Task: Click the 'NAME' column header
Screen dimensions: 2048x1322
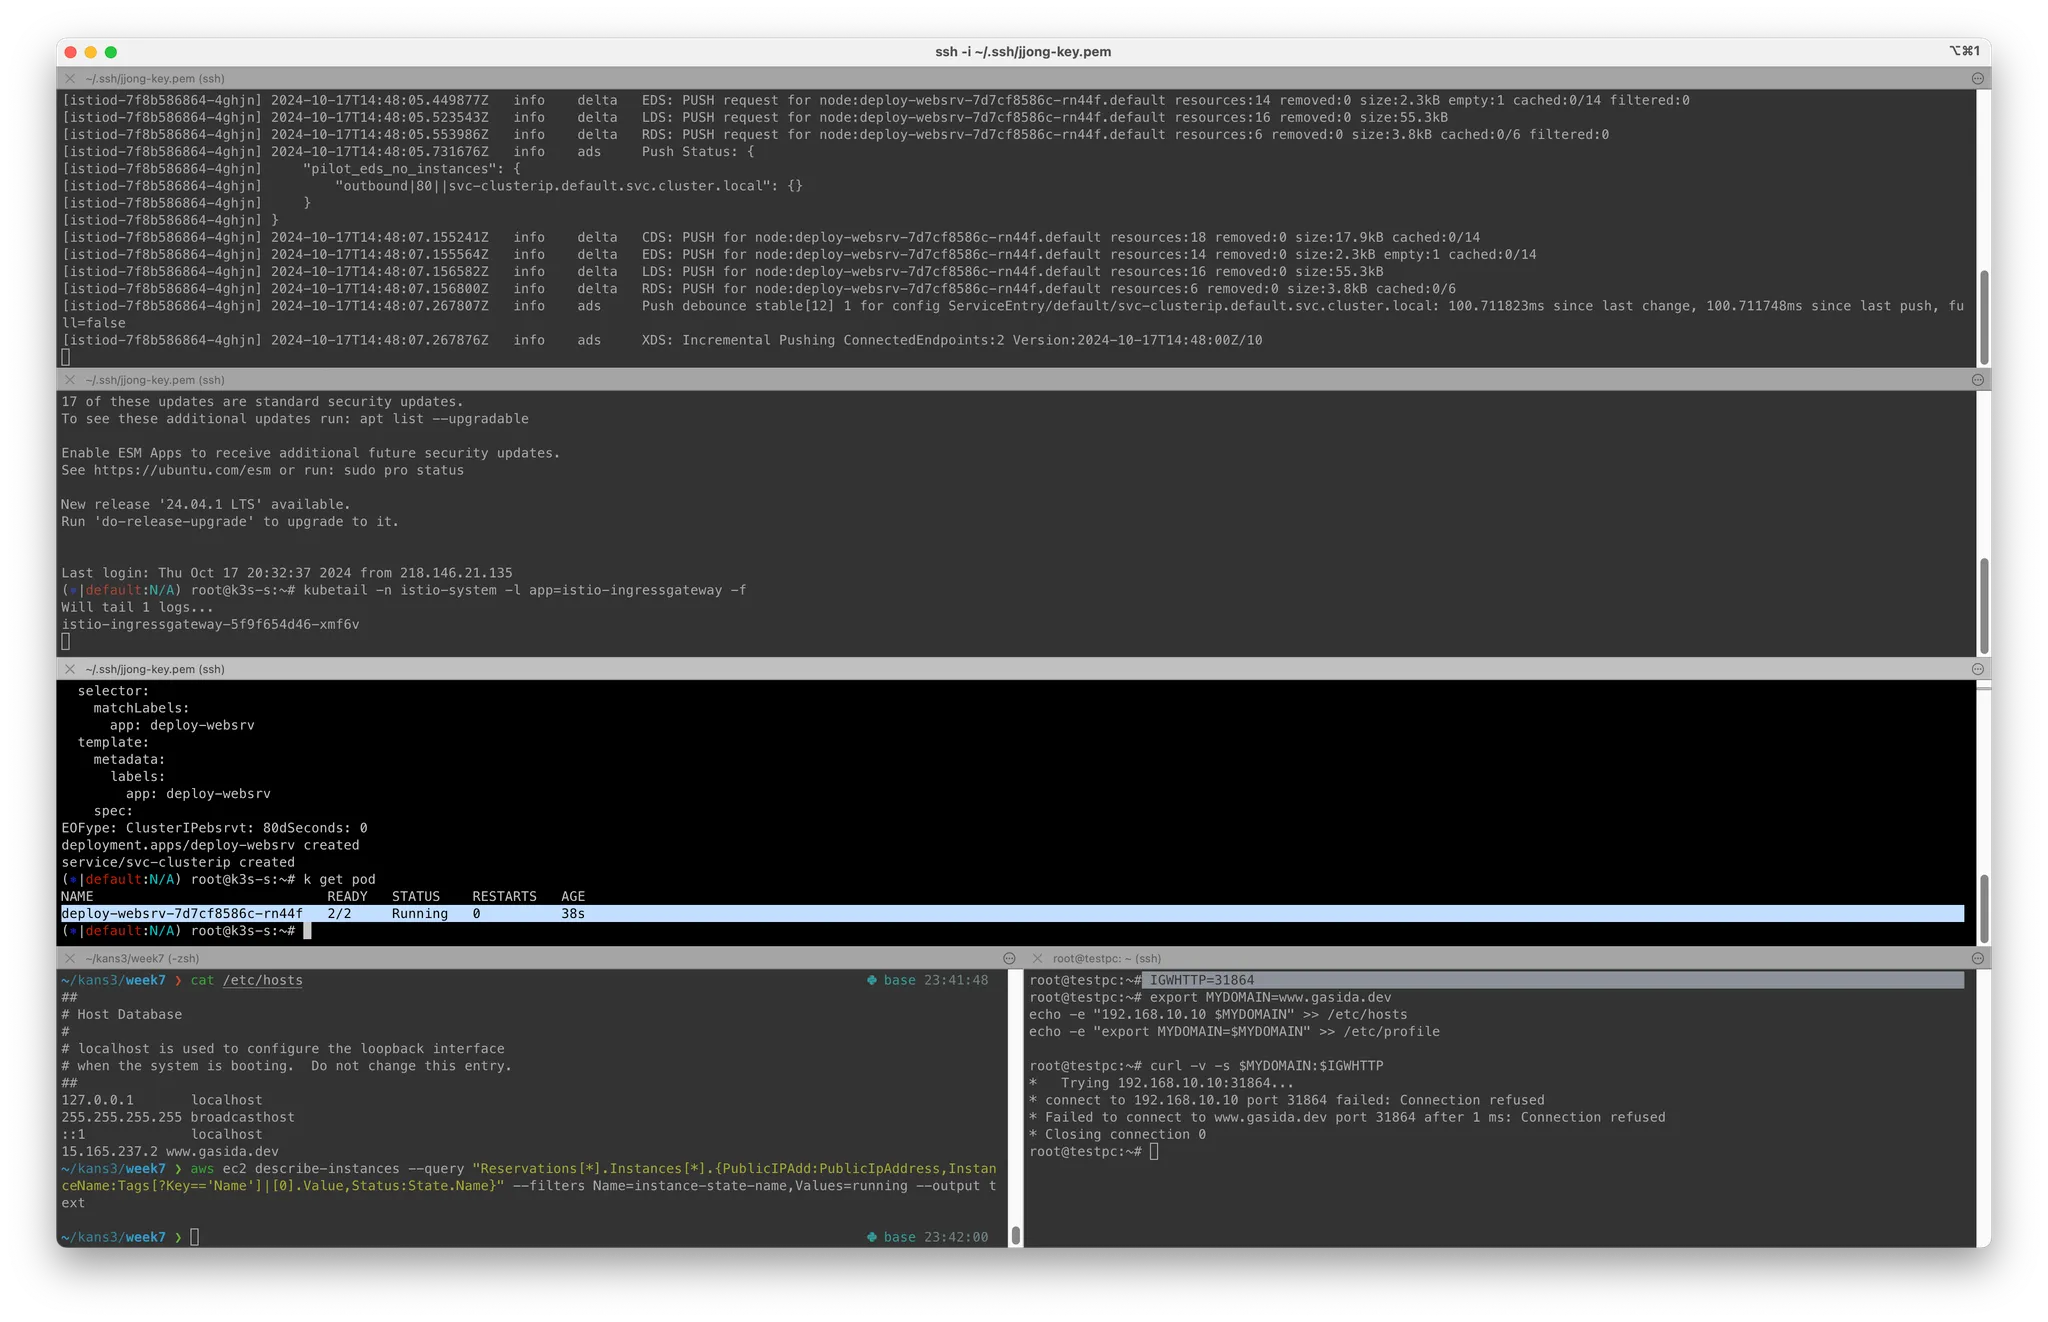Action: [x=77, y=896]
